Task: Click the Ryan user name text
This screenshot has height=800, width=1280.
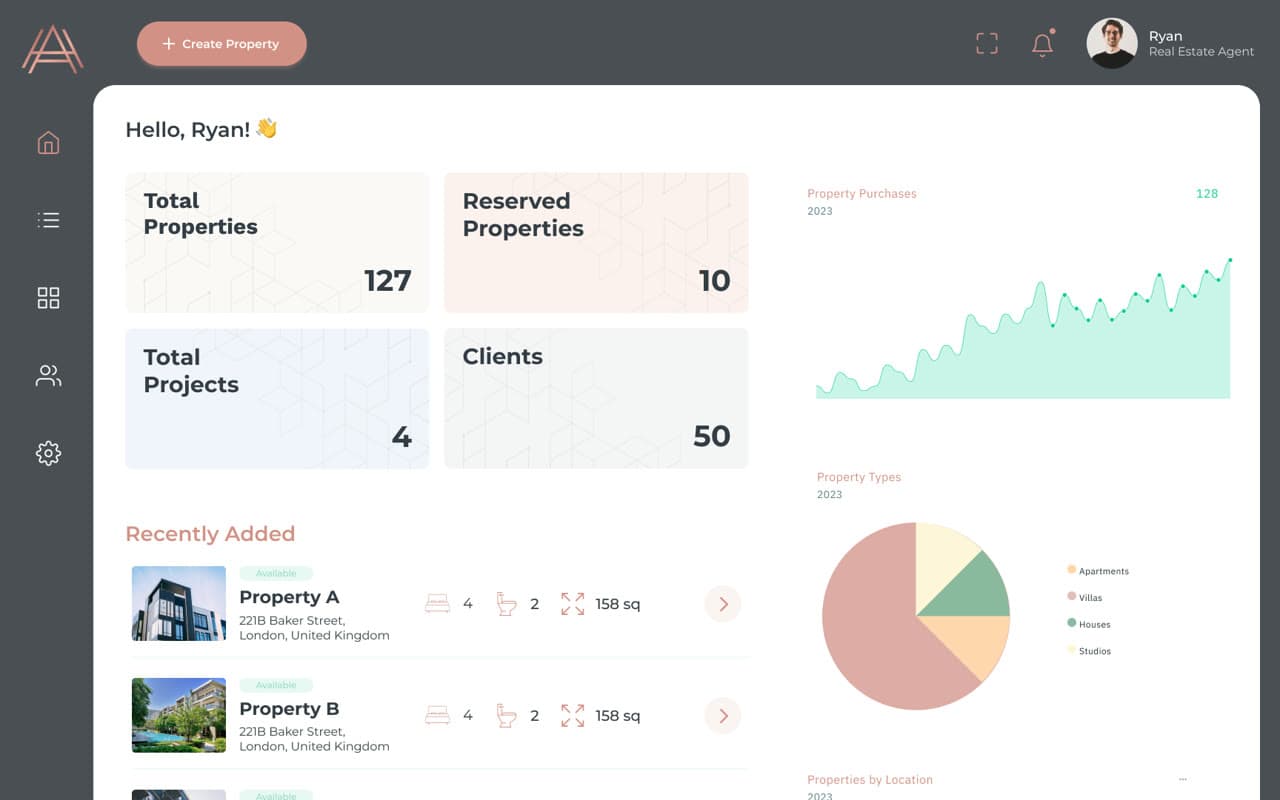Action: pyautogui.click(x=1165, y=36)
